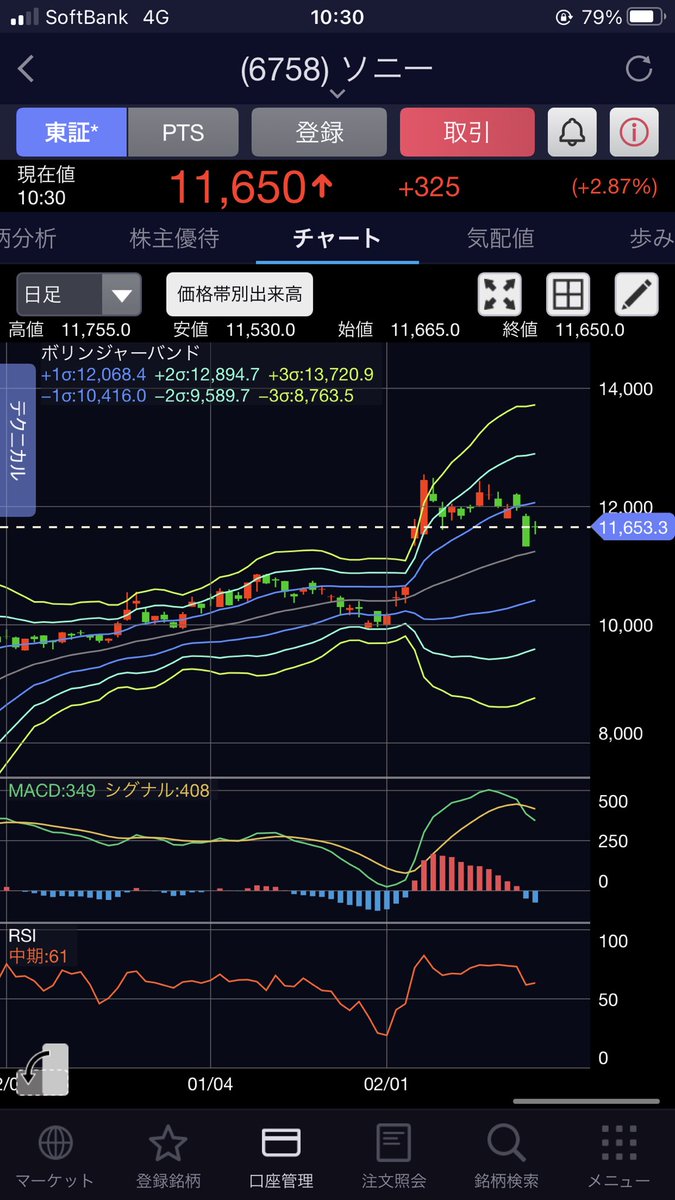
Task: Switch to the PTS market toggle
Action: [183, 132]
